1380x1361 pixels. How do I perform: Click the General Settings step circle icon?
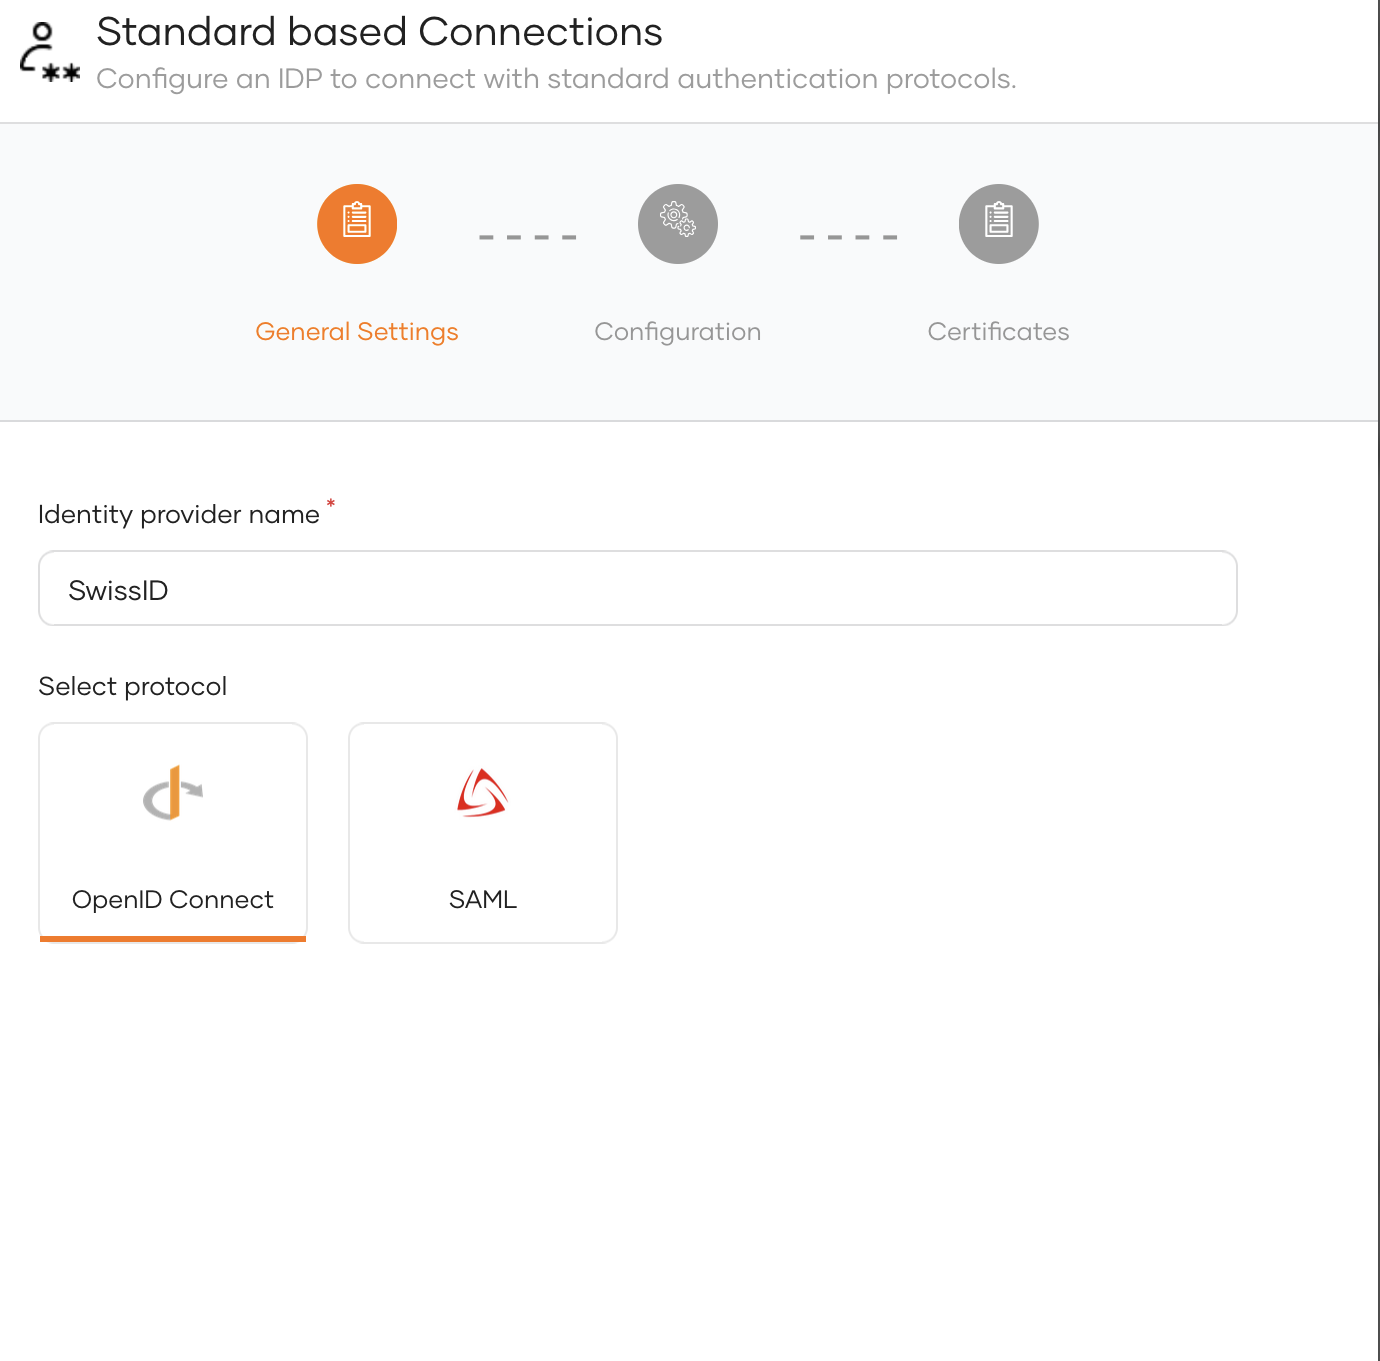[357, 224]
